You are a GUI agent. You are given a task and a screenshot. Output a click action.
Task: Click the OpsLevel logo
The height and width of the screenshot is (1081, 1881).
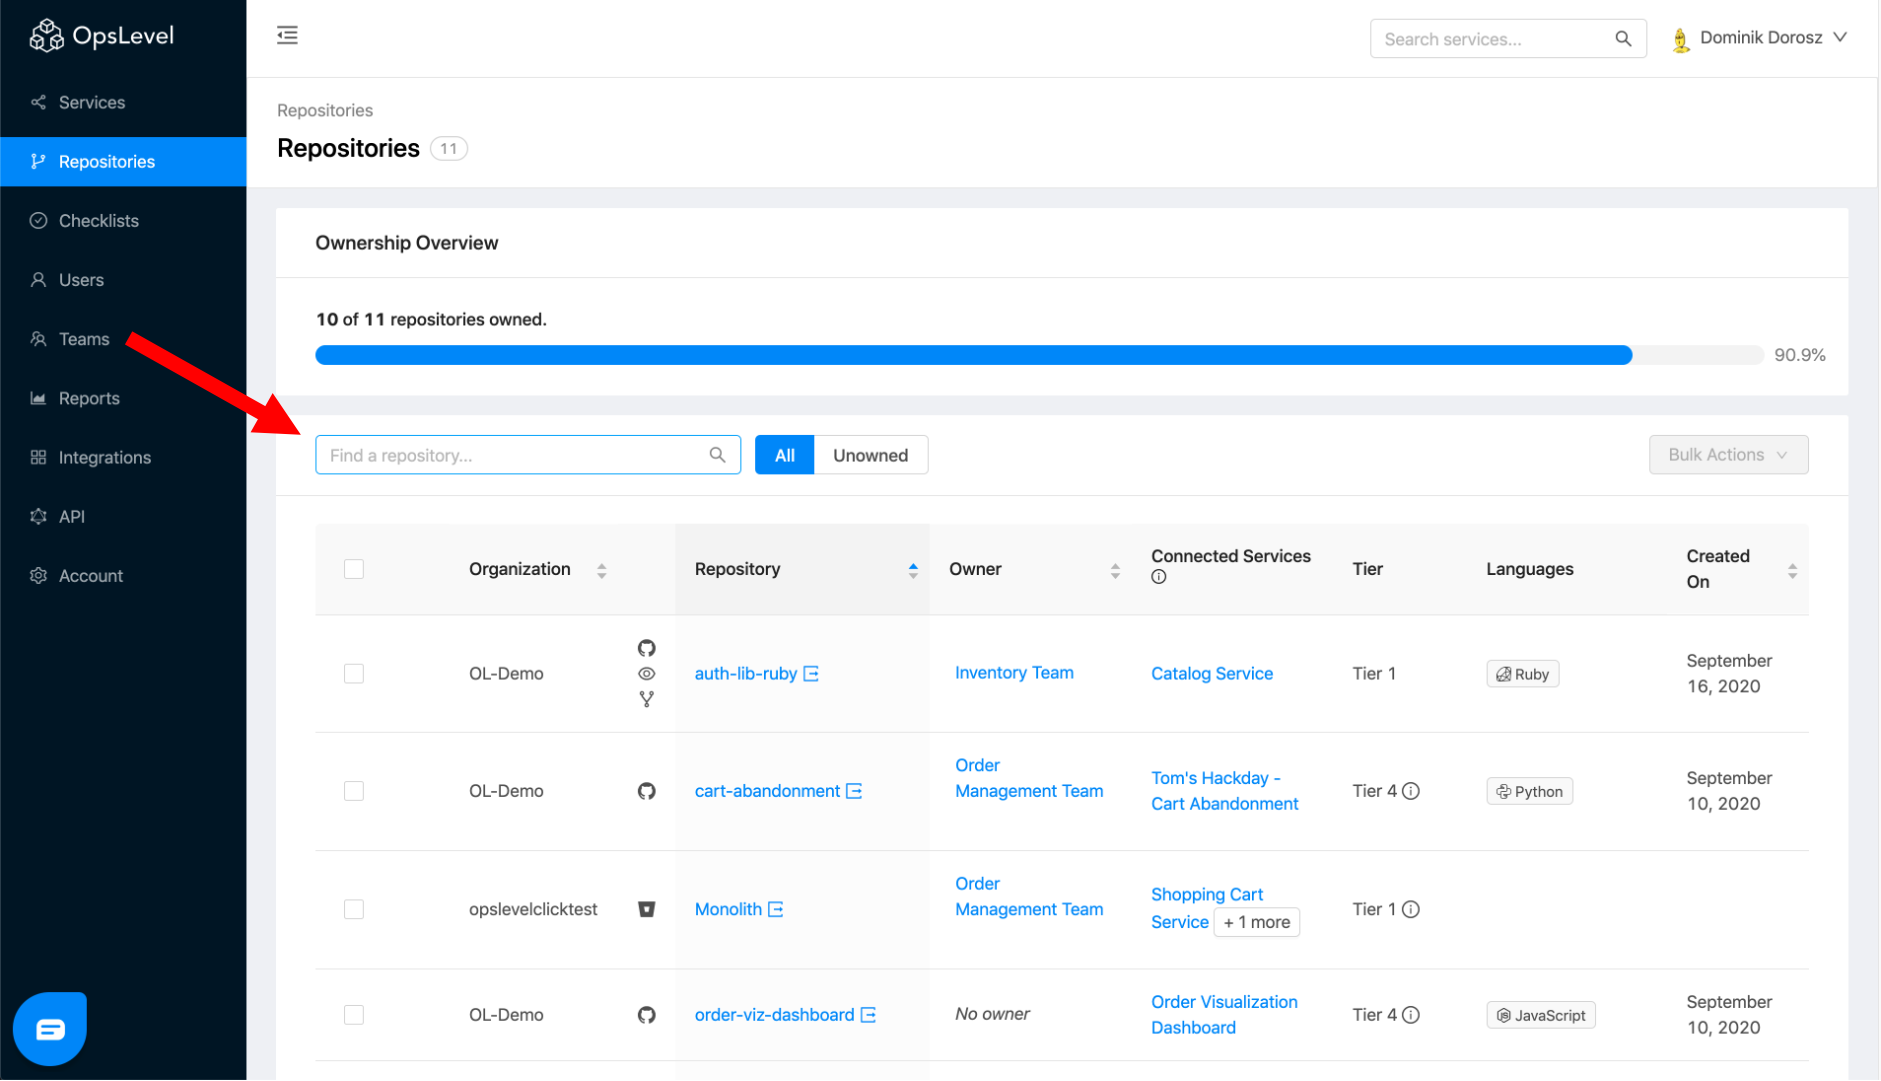(101, 36)
